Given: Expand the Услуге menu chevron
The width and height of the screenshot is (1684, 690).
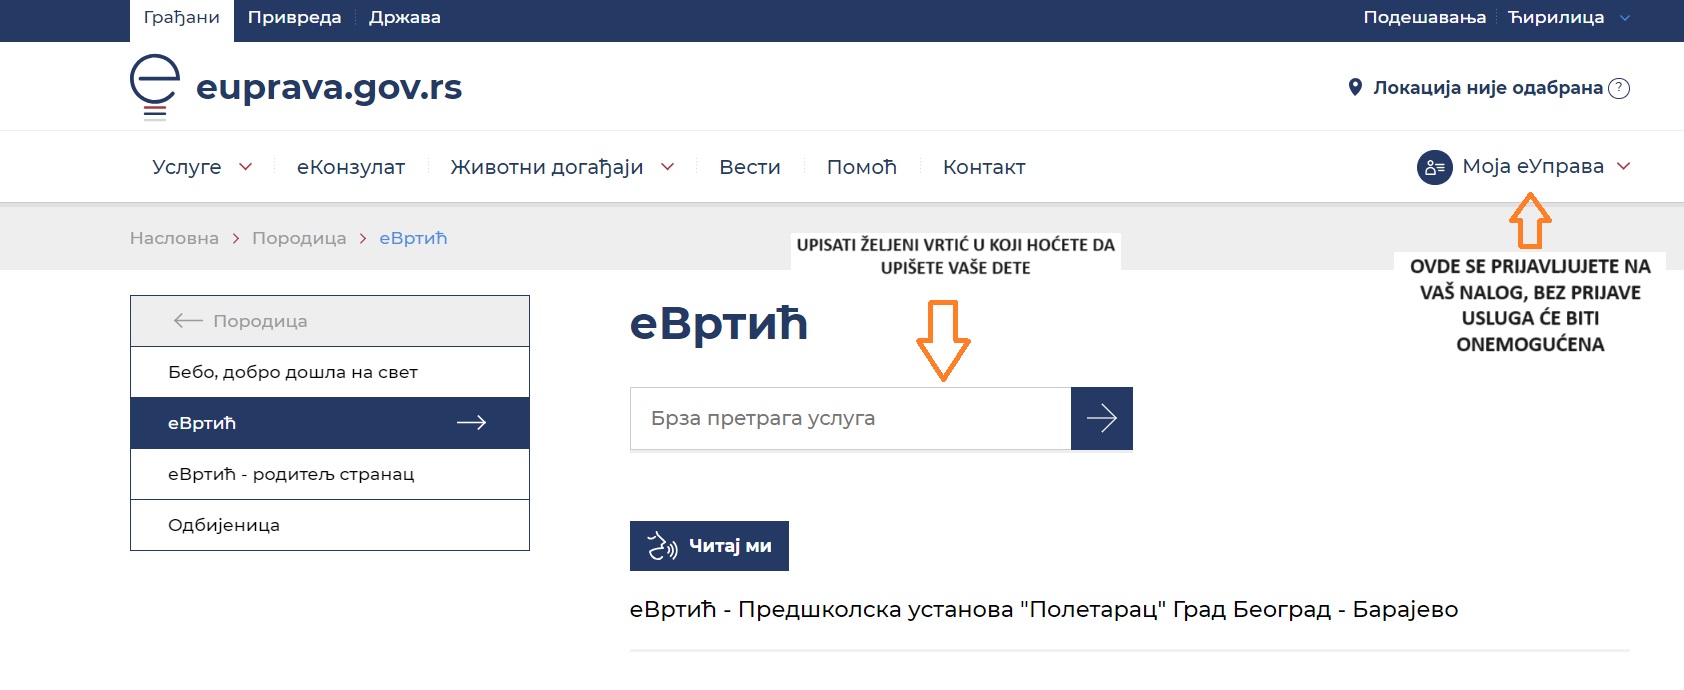Looking at the screenshot, I should 246,167.
